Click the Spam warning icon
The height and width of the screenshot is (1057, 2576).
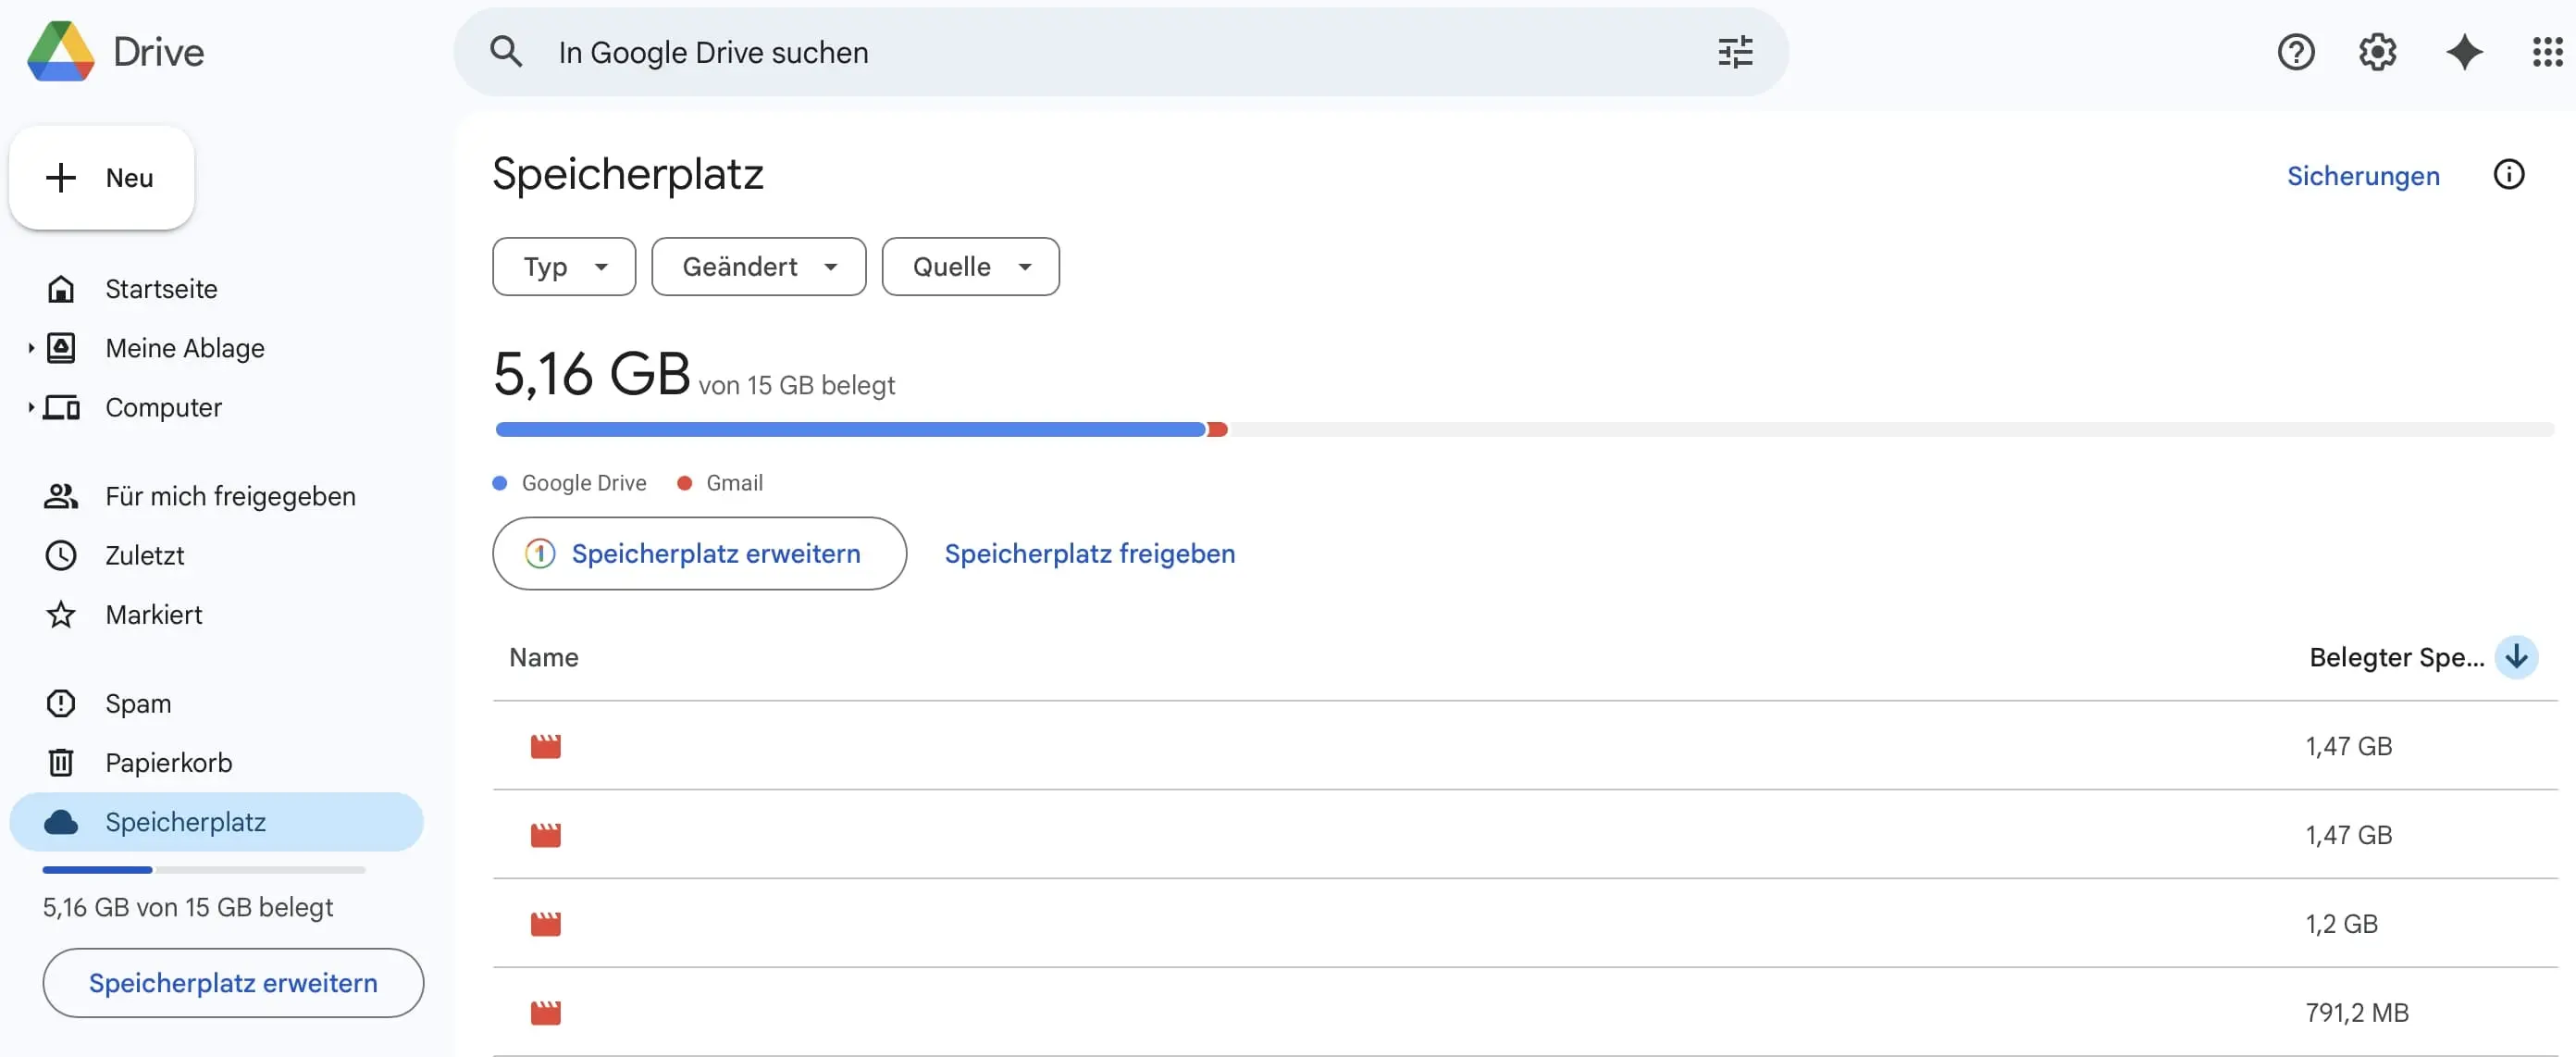(x=61, y=703)
